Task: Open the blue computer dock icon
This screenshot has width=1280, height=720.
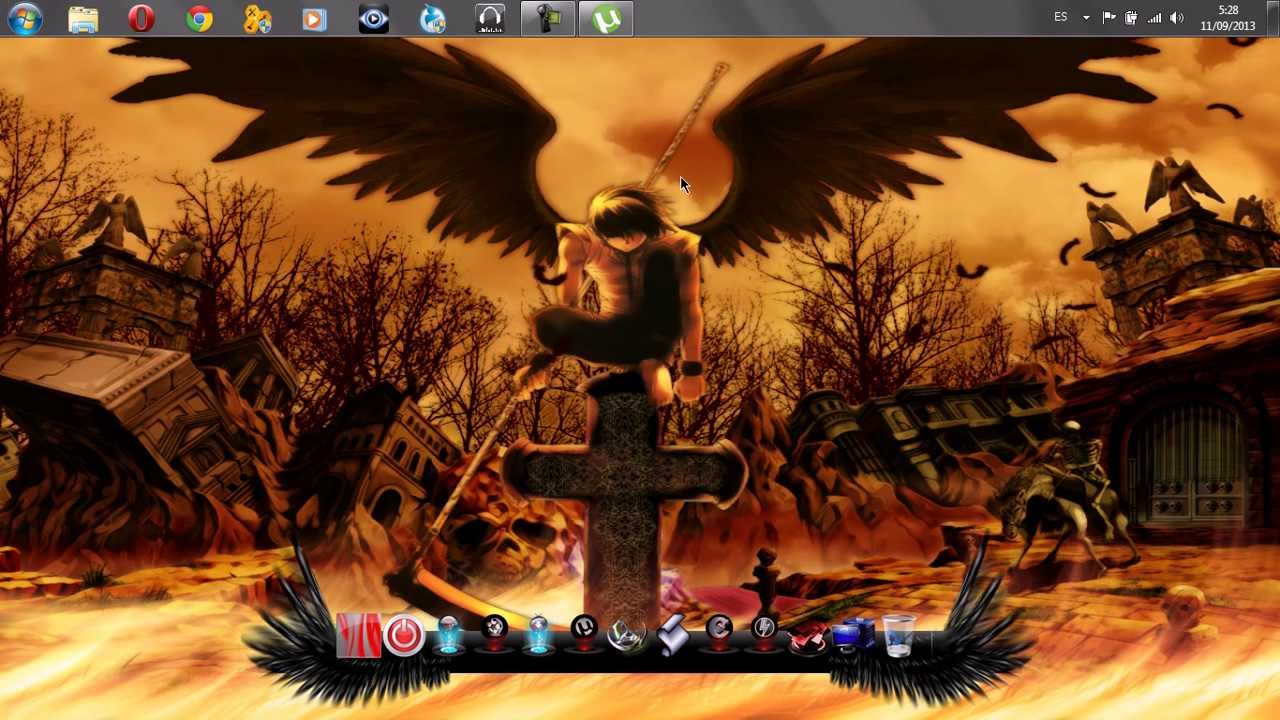Action: pyautogui.click(x=853, y=636)
